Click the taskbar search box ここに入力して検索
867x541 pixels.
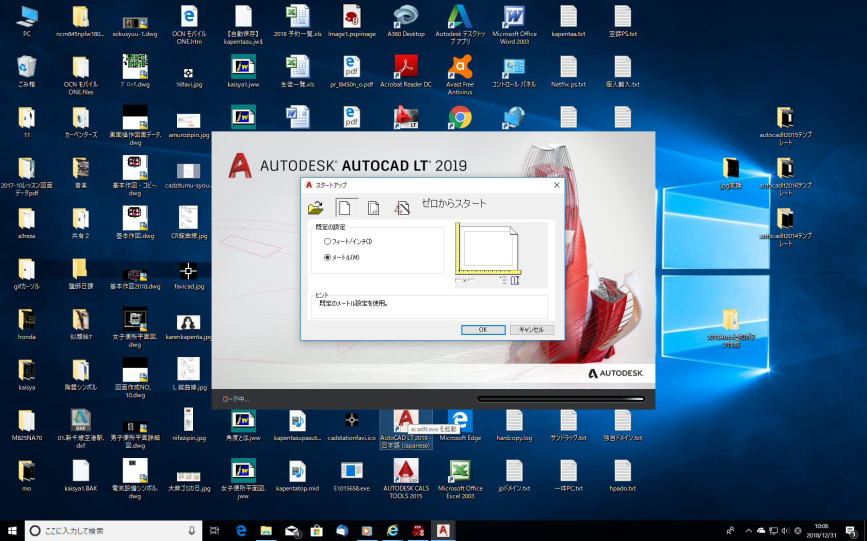pos(113,530)
